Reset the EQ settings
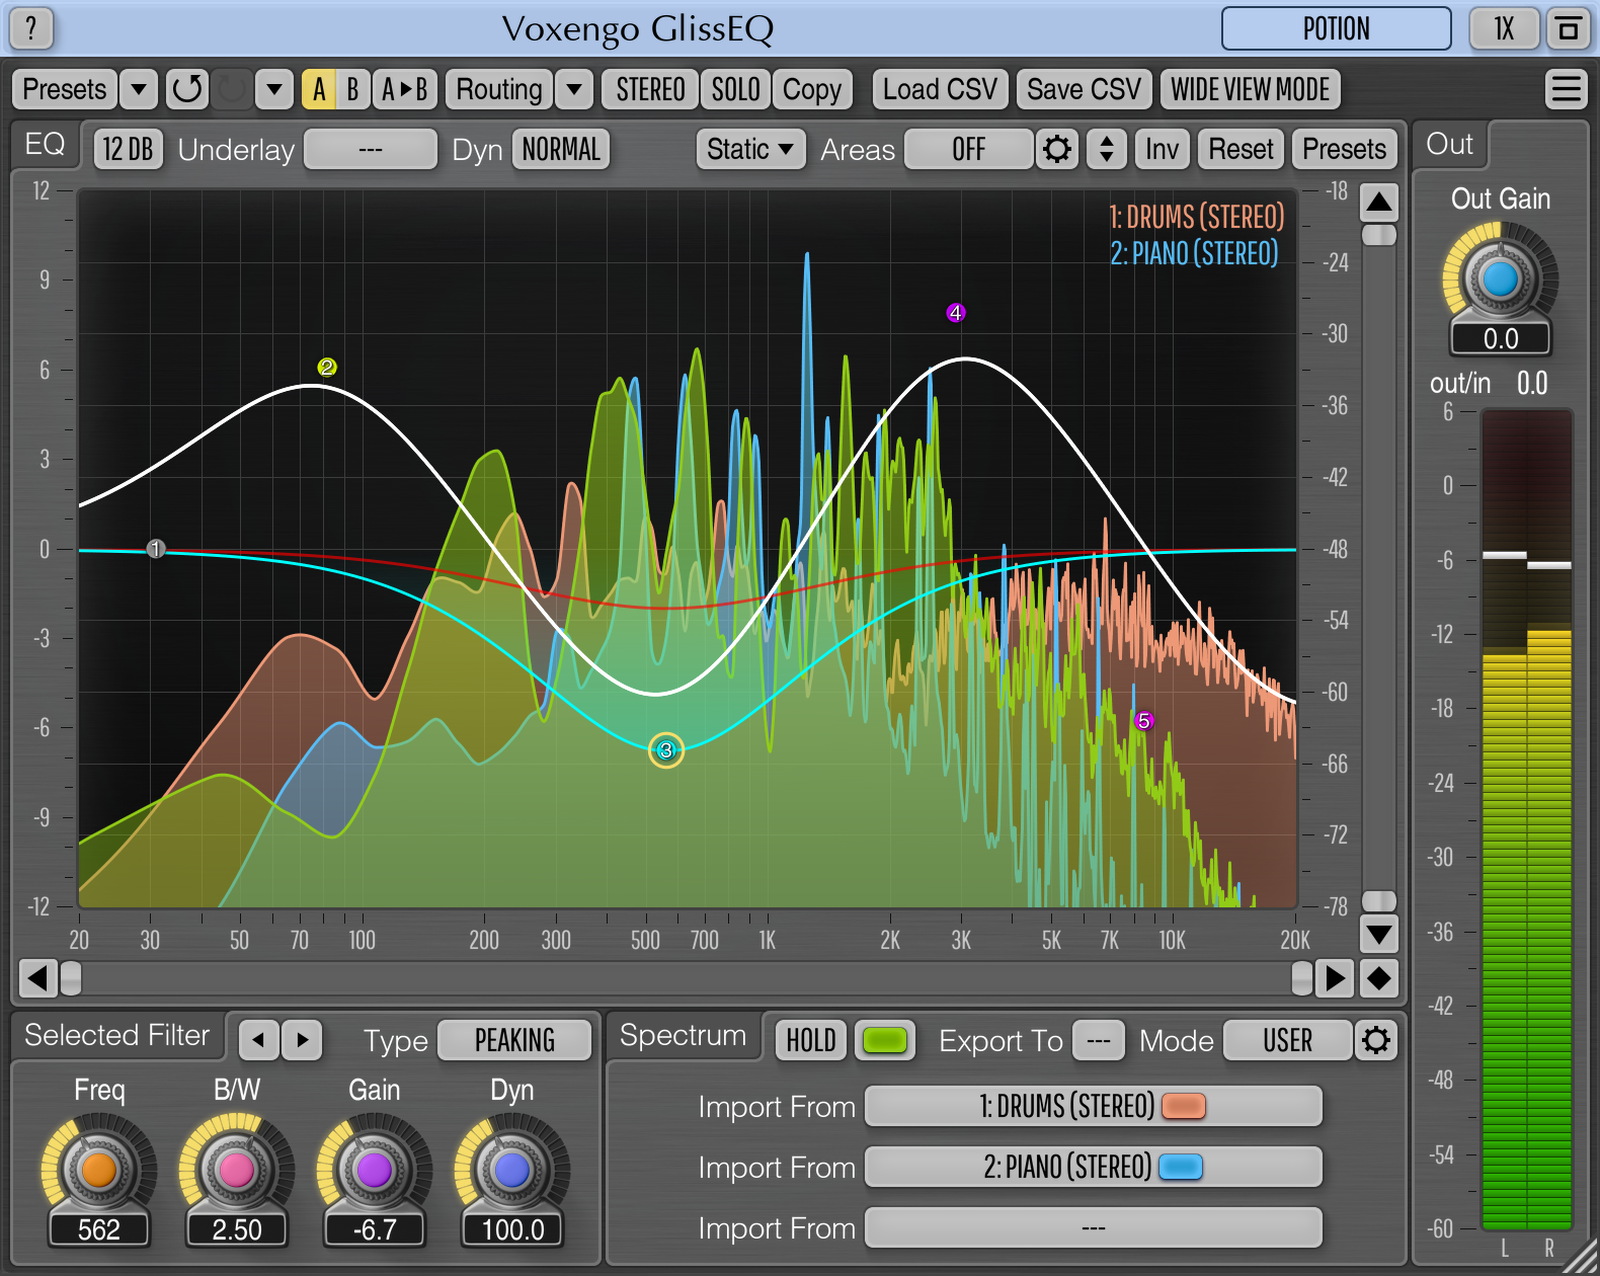Image resolution: width=1600 pixels, height=1276 pixels. [x=1240, y=149]
